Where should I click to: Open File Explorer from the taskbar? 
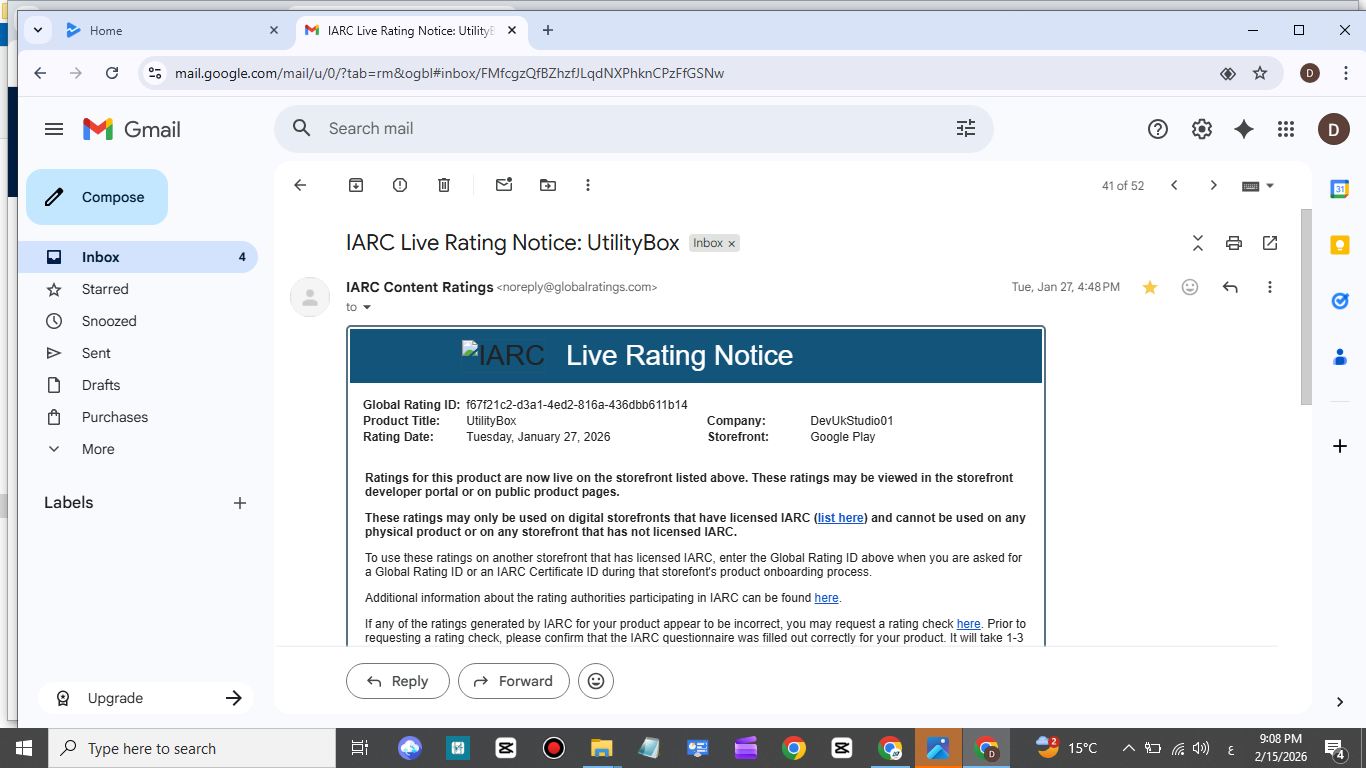pyautogui.click(x=601, y=748)
